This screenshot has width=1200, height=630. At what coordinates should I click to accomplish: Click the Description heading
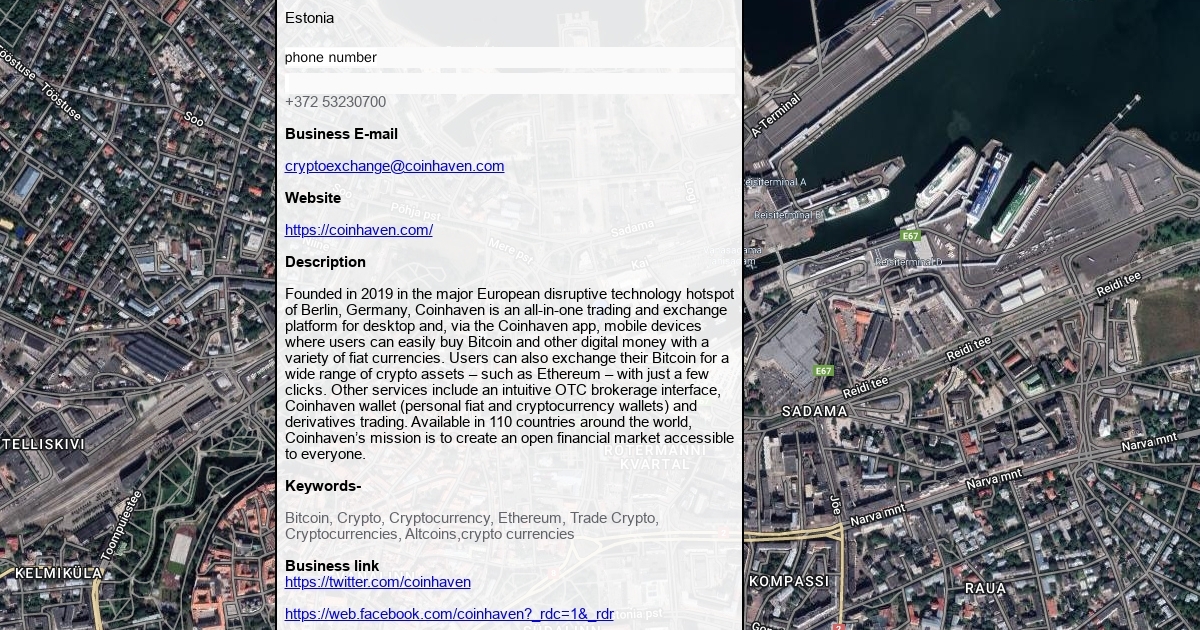pos(325,262)
